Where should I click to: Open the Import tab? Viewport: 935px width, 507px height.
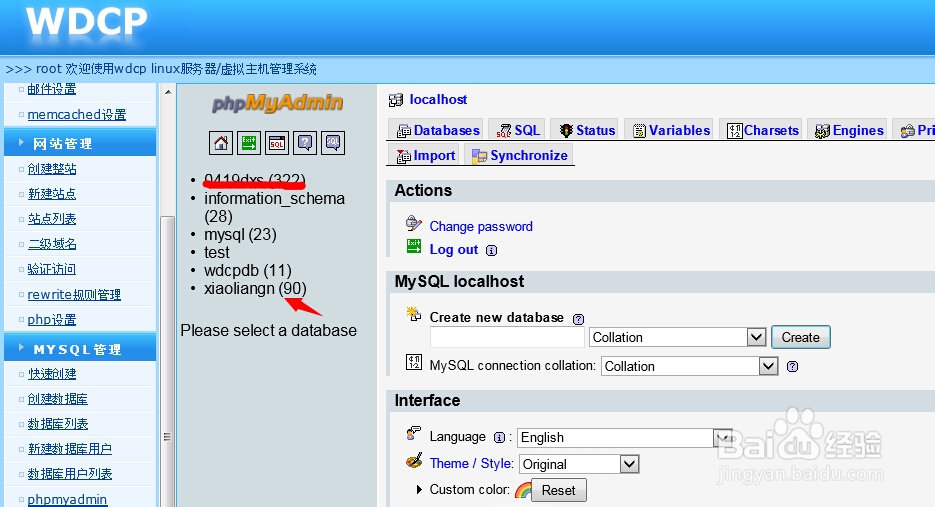coord(425,156)
